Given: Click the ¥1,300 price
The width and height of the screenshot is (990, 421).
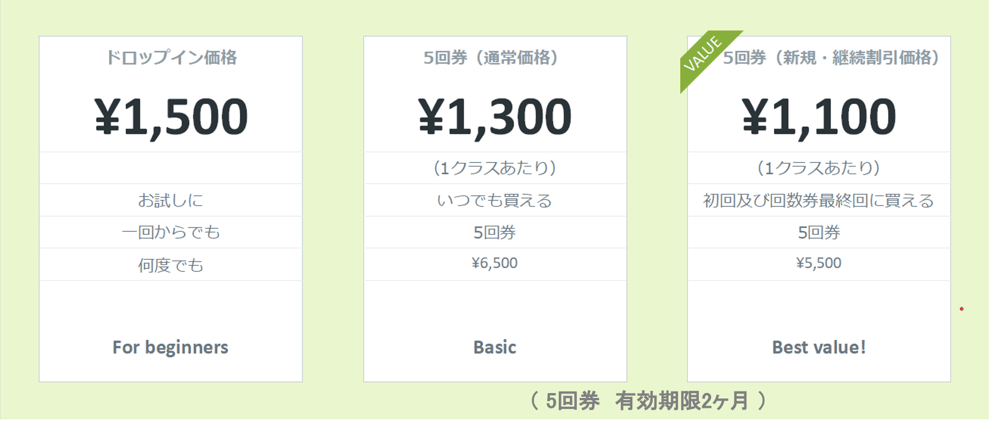Looking at the screenshot, I should [495, 116].
